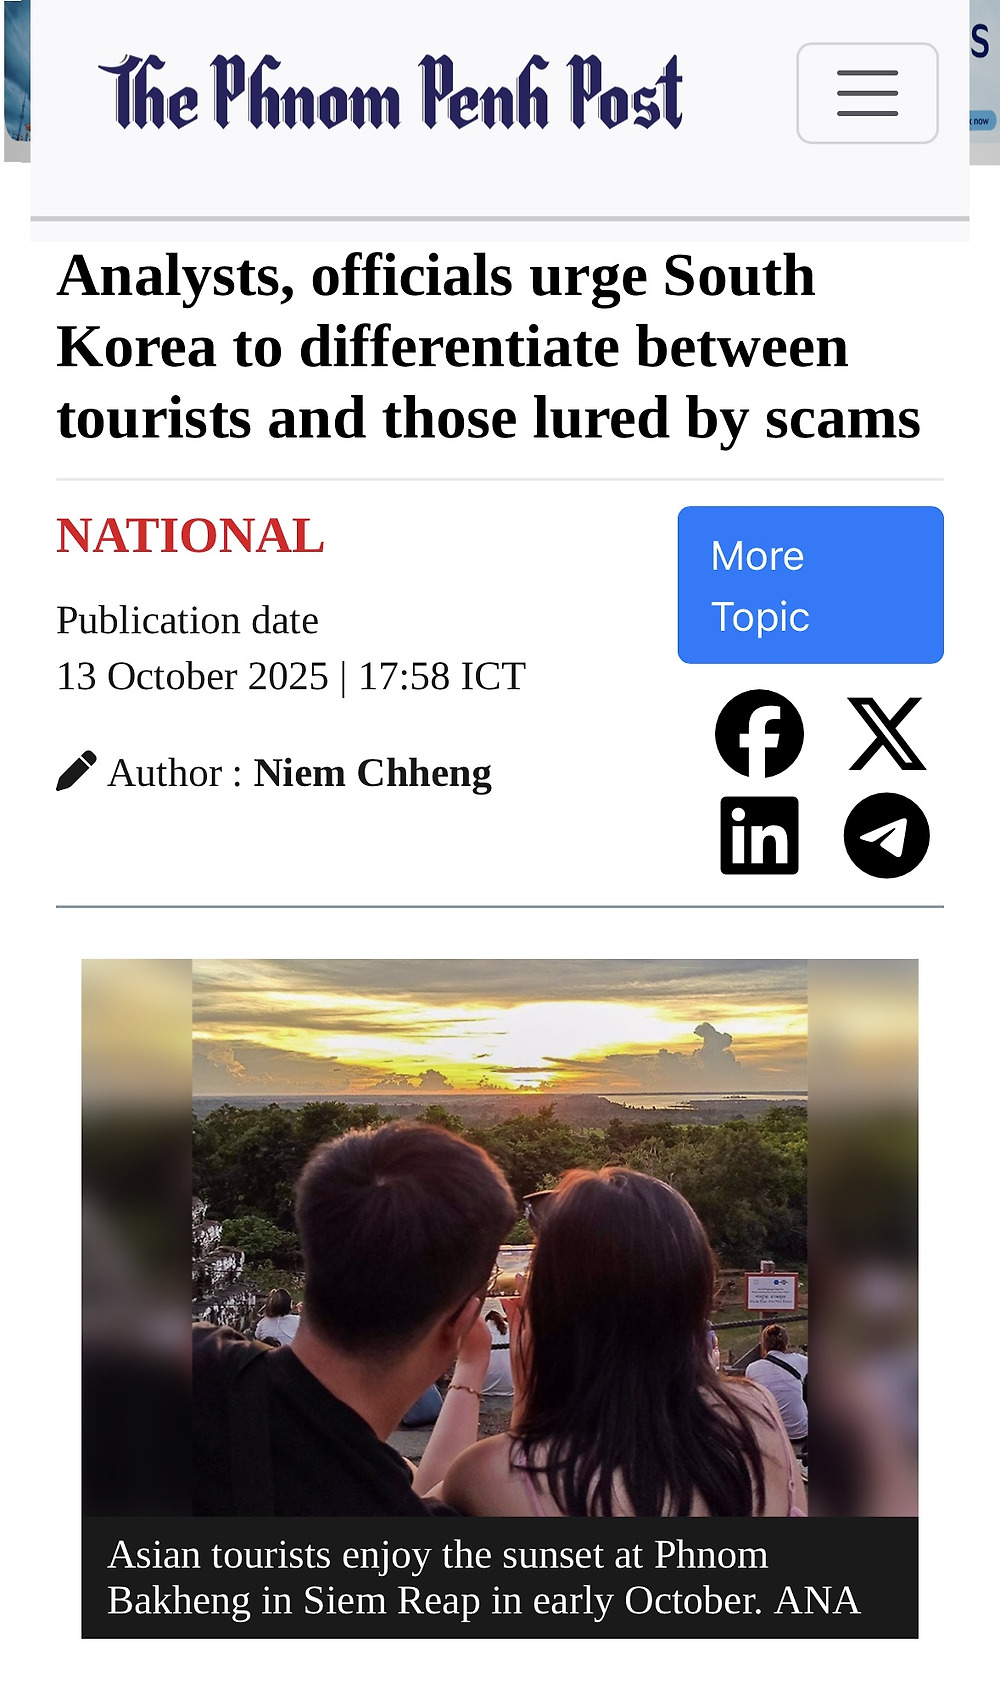Click the banner ad at top right
This screenshot has height=1699, width=1000.
pyautogui.click(x=984, y=82)
